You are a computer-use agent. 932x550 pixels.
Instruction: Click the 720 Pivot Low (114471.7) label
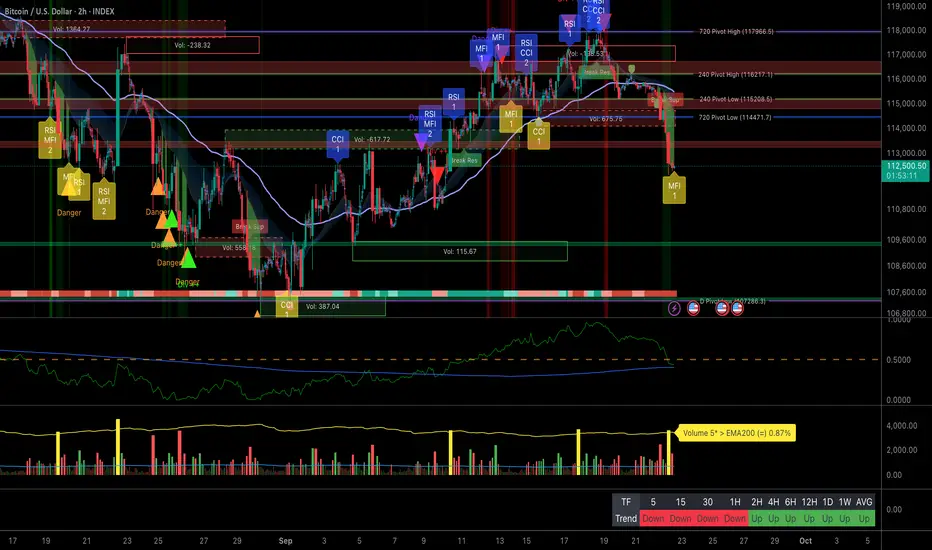(x=735, y=118)
